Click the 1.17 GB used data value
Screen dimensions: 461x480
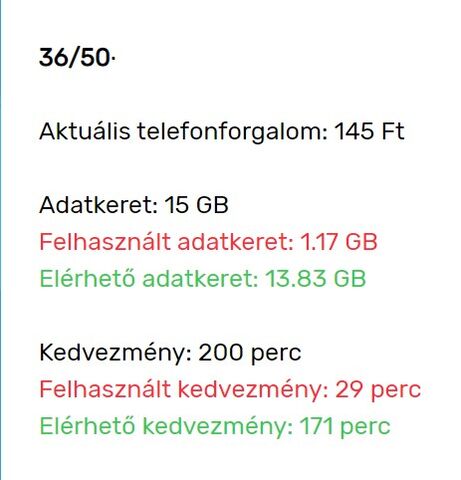(x=339, y=241)
